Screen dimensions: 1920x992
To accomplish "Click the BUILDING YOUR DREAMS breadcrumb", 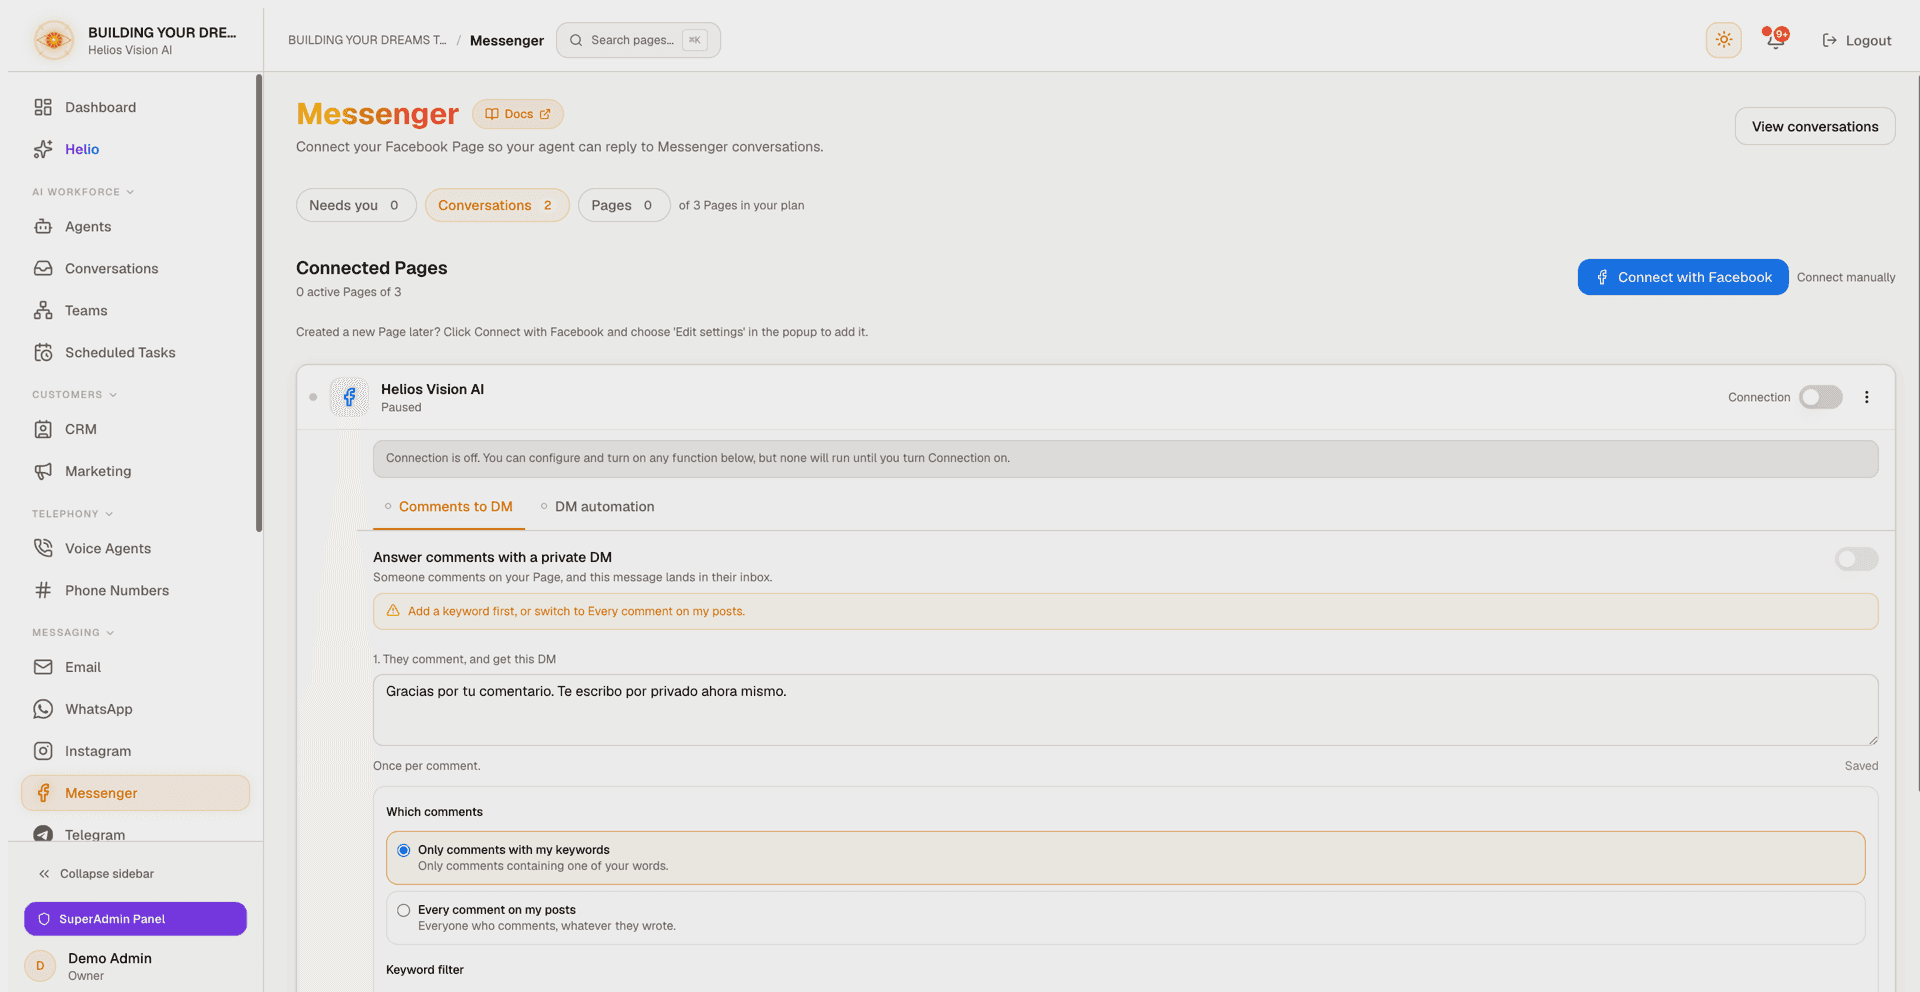I will [x=367, y=40].
